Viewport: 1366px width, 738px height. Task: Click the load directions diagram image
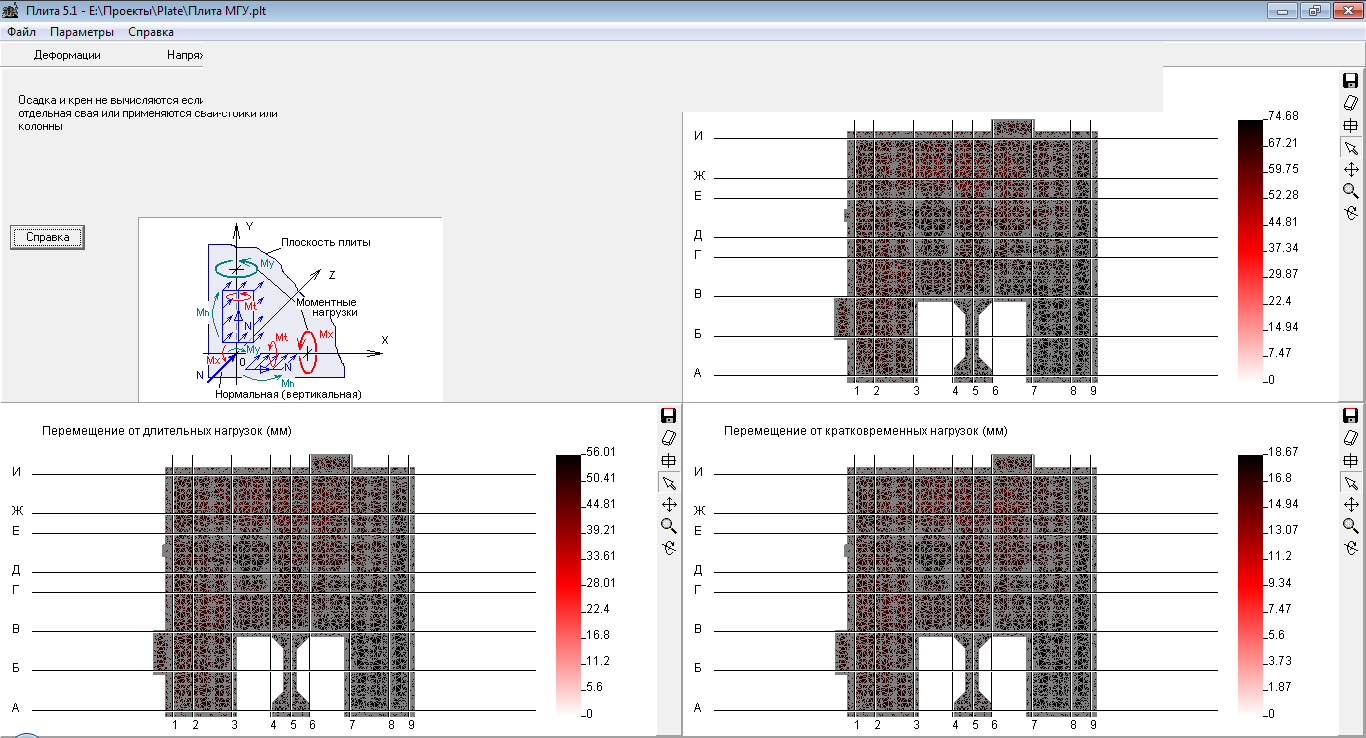coord(290,310)
